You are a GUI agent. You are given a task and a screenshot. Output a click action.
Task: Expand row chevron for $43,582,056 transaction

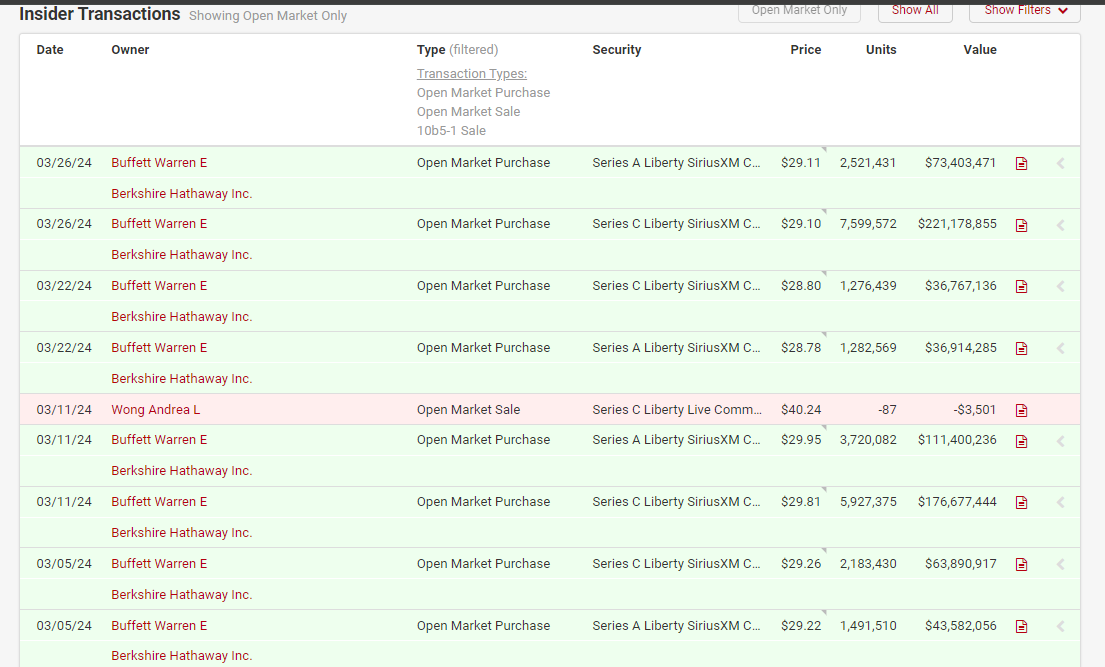click(1061, 626)
